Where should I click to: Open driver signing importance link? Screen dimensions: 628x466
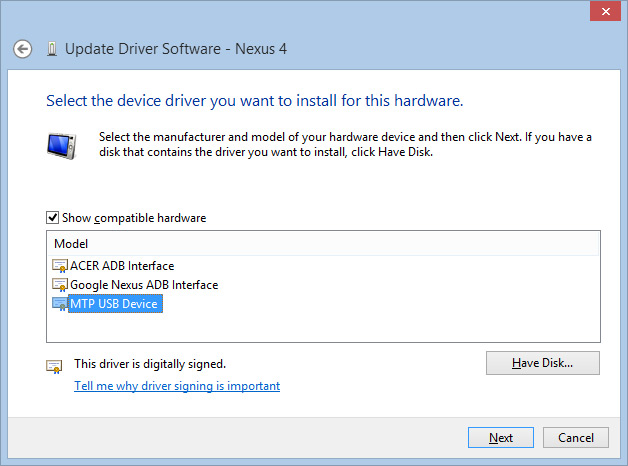[177, 386]
